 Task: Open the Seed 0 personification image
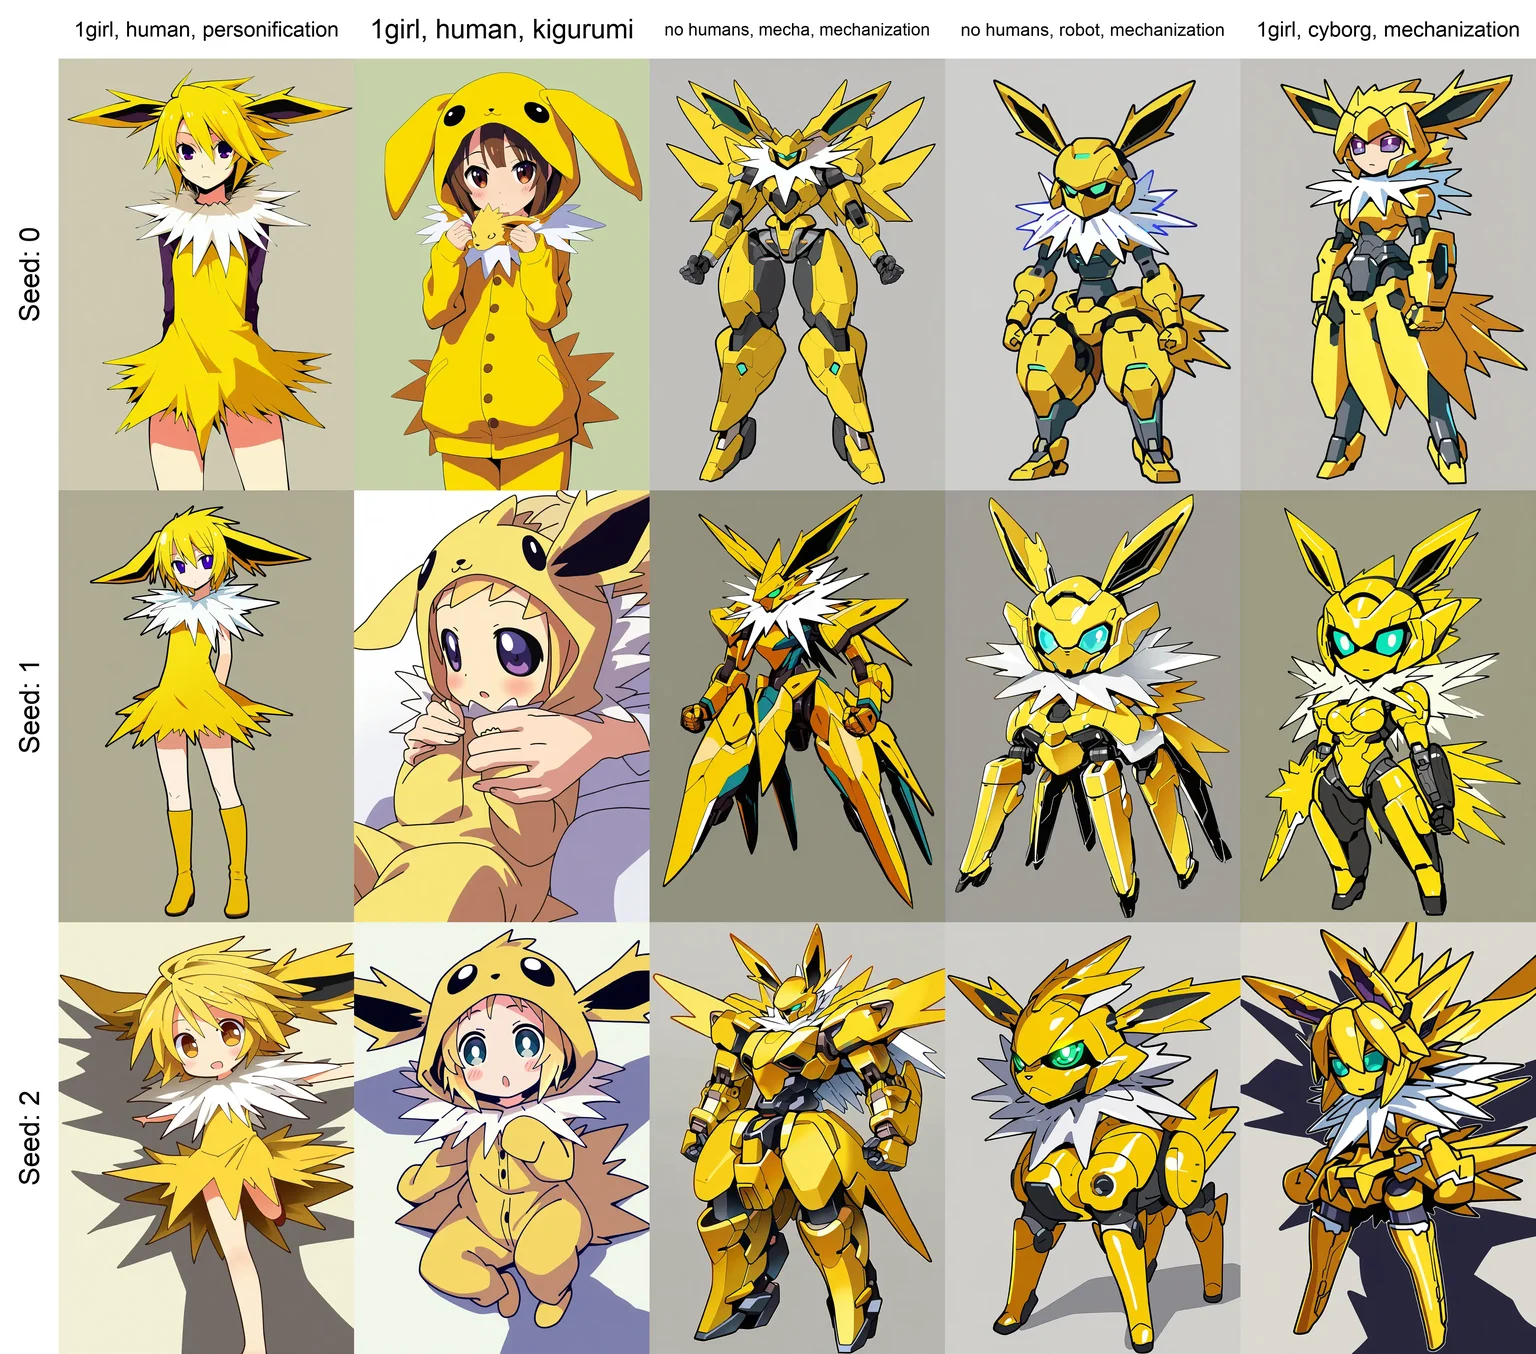point(206,274)
